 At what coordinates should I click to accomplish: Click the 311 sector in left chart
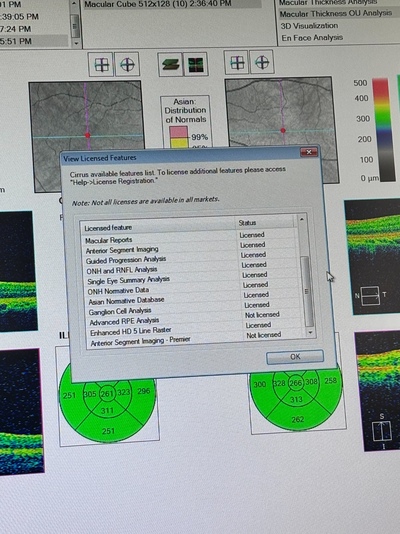coord(107,411)
